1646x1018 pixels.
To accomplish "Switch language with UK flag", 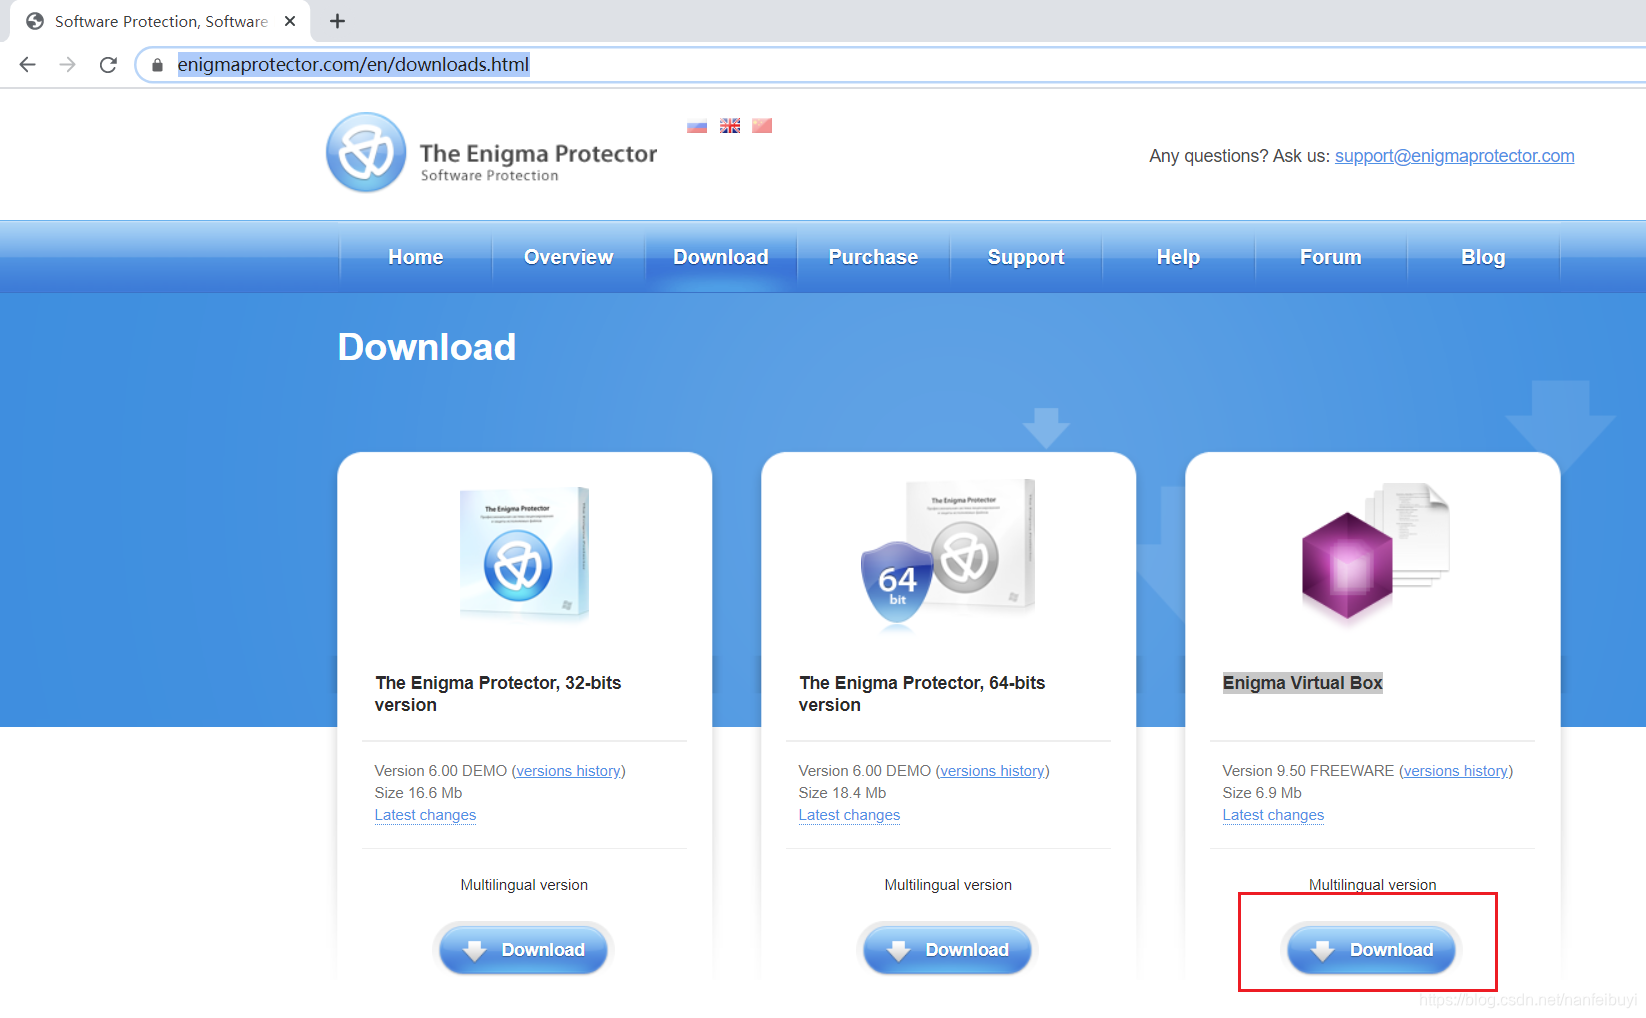I will coord(730,126).
